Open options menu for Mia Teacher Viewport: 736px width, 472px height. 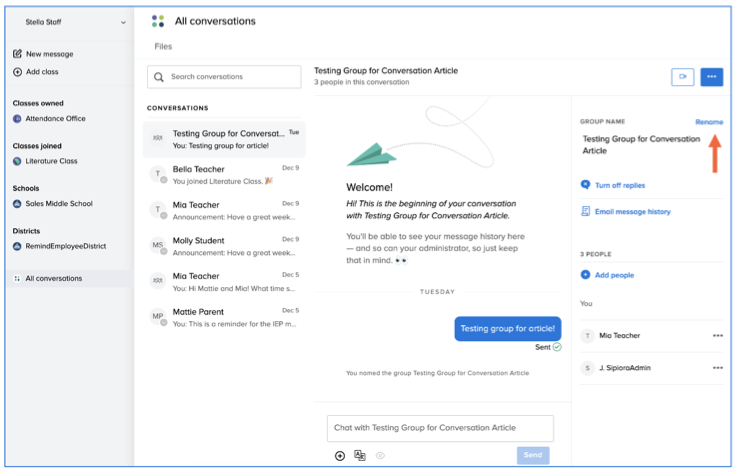click(x=717, y=336)
